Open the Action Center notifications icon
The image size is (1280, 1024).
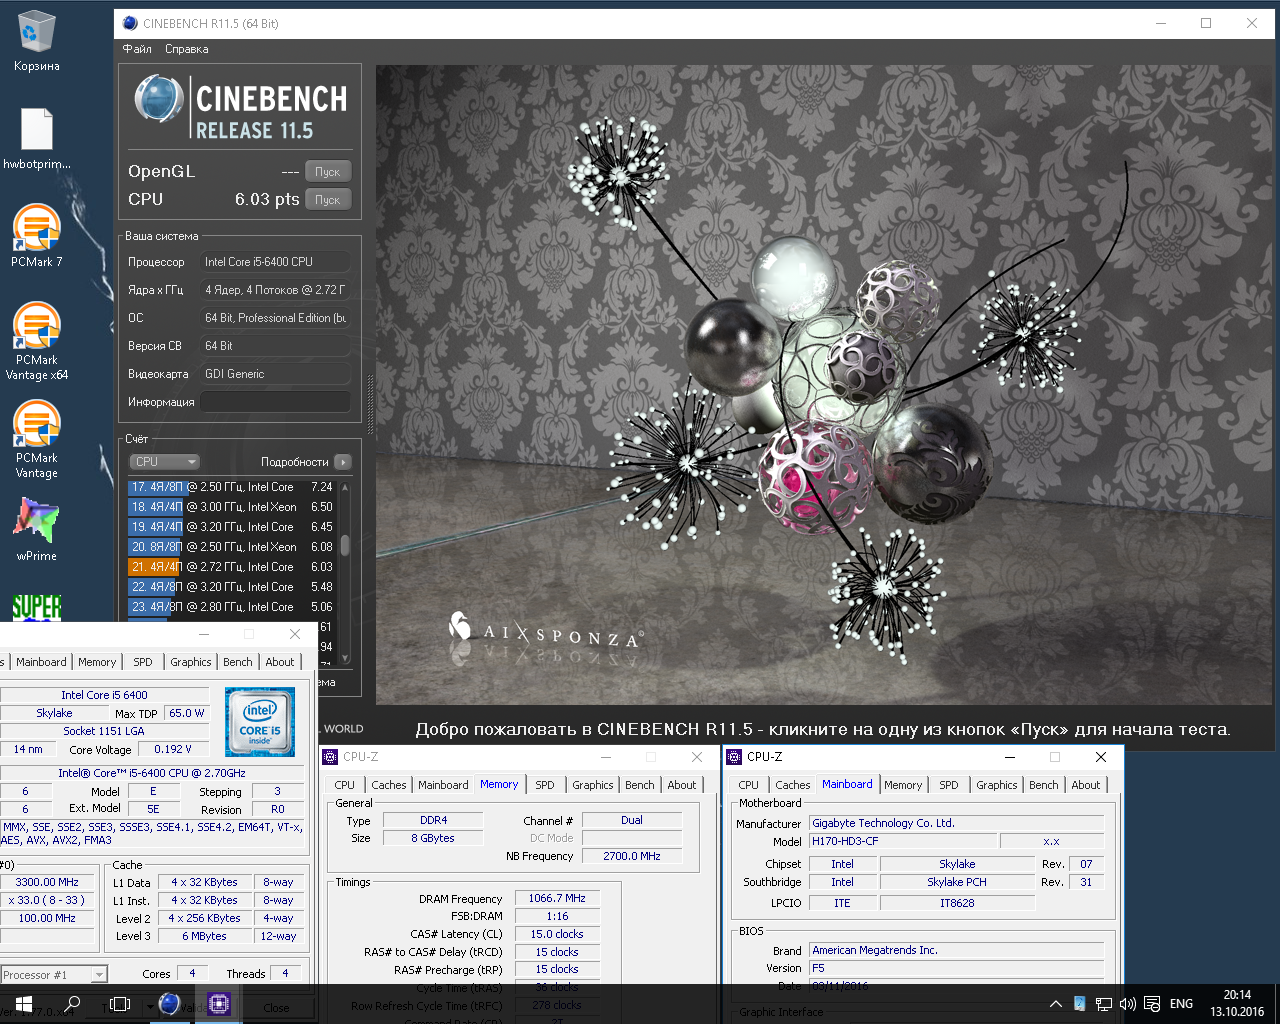coord(1152,1004)
